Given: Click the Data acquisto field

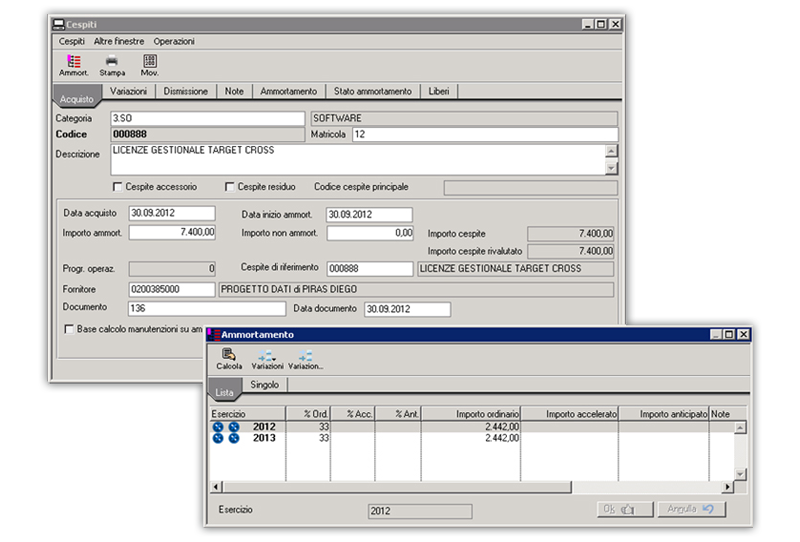Looking at the screenshot, I should (x=172, y=213).
